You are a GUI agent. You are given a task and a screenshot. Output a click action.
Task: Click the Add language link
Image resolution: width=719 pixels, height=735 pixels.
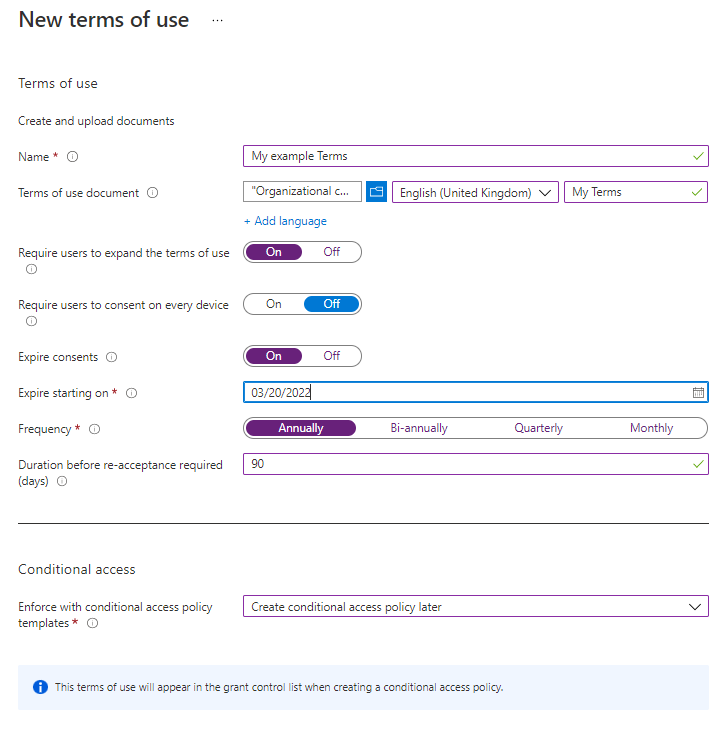[285, 221]
